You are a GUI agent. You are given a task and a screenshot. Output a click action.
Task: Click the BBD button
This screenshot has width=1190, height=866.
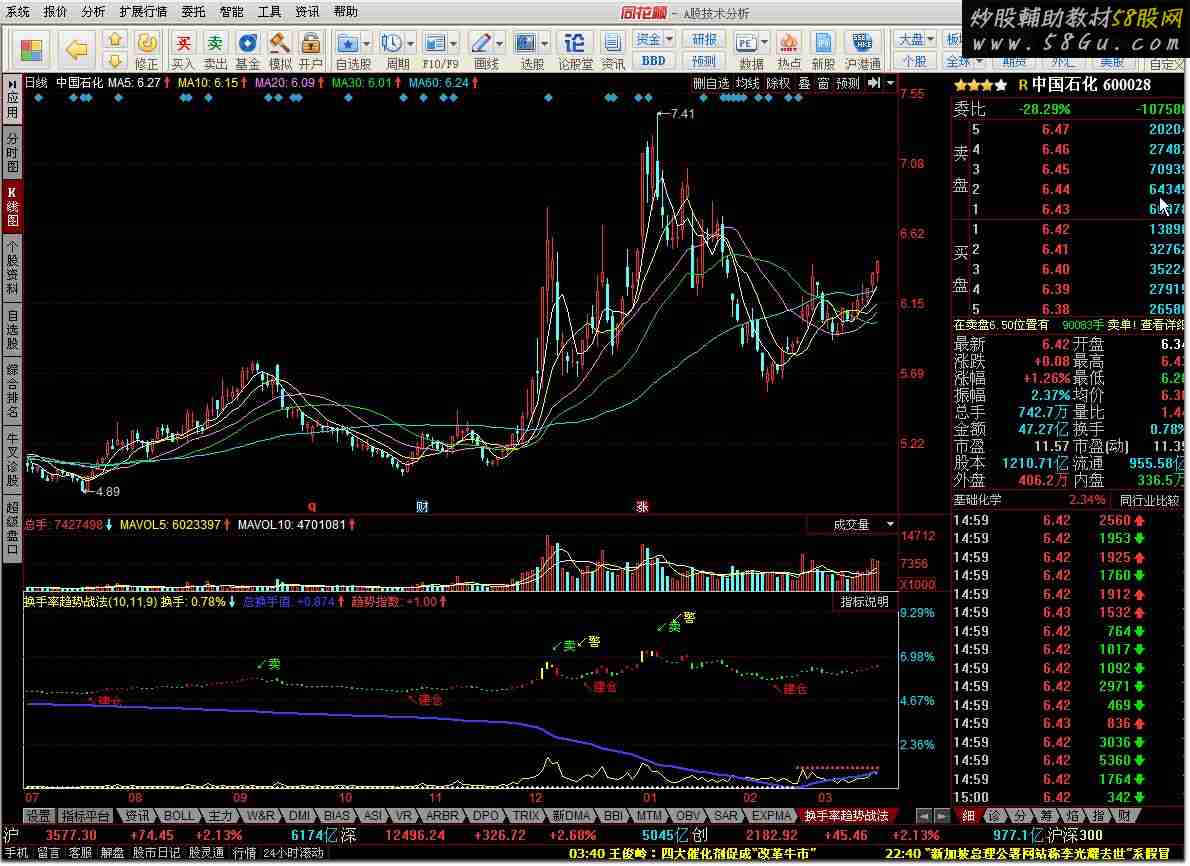click(x=653, y=61)
